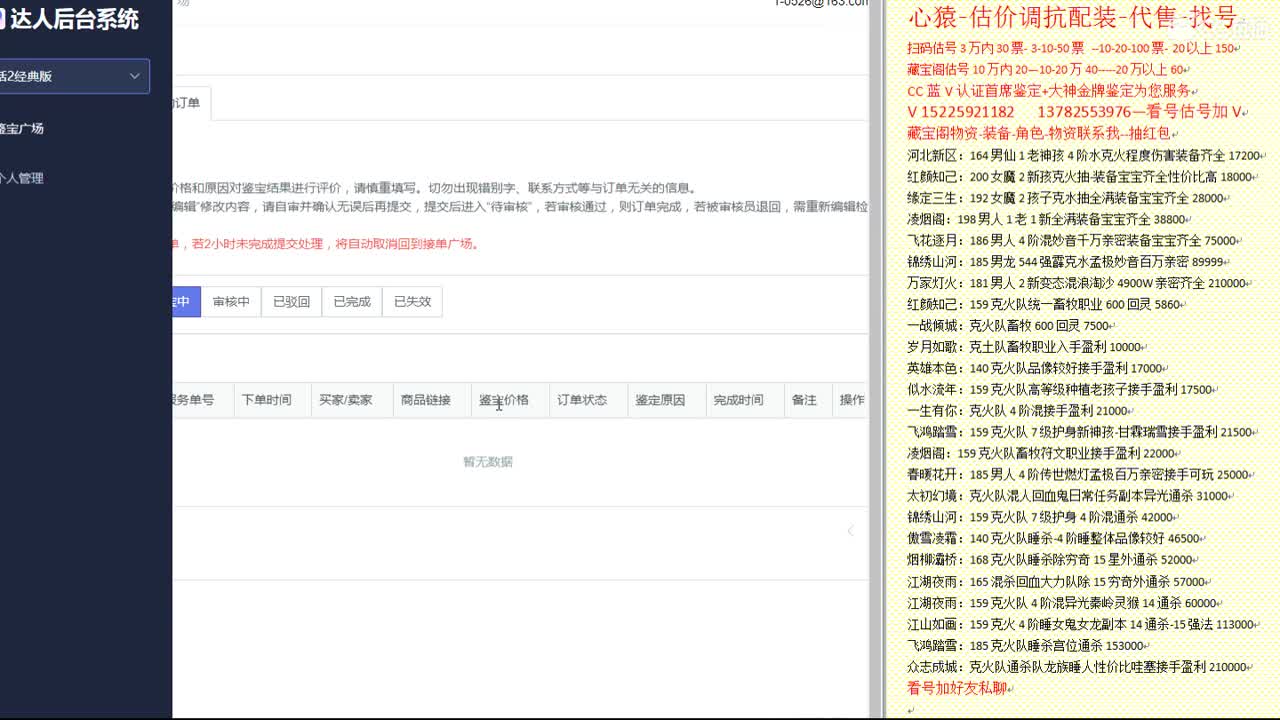This screenshot has width=1280, height=720.
Task: Click the 众志成城 listing line
Action: 1080,667
